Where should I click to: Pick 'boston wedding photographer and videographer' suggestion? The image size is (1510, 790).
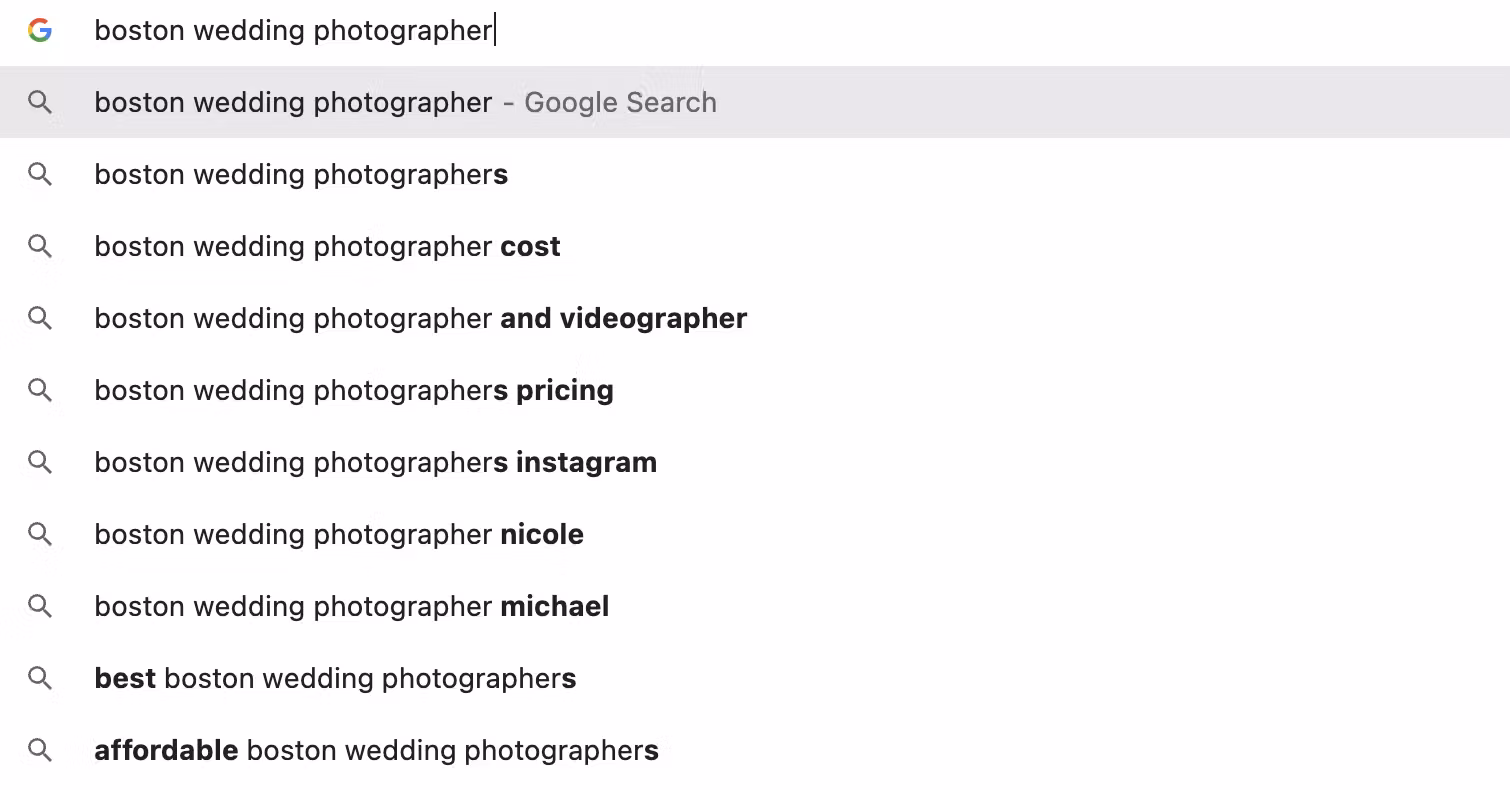pos(420,318)
